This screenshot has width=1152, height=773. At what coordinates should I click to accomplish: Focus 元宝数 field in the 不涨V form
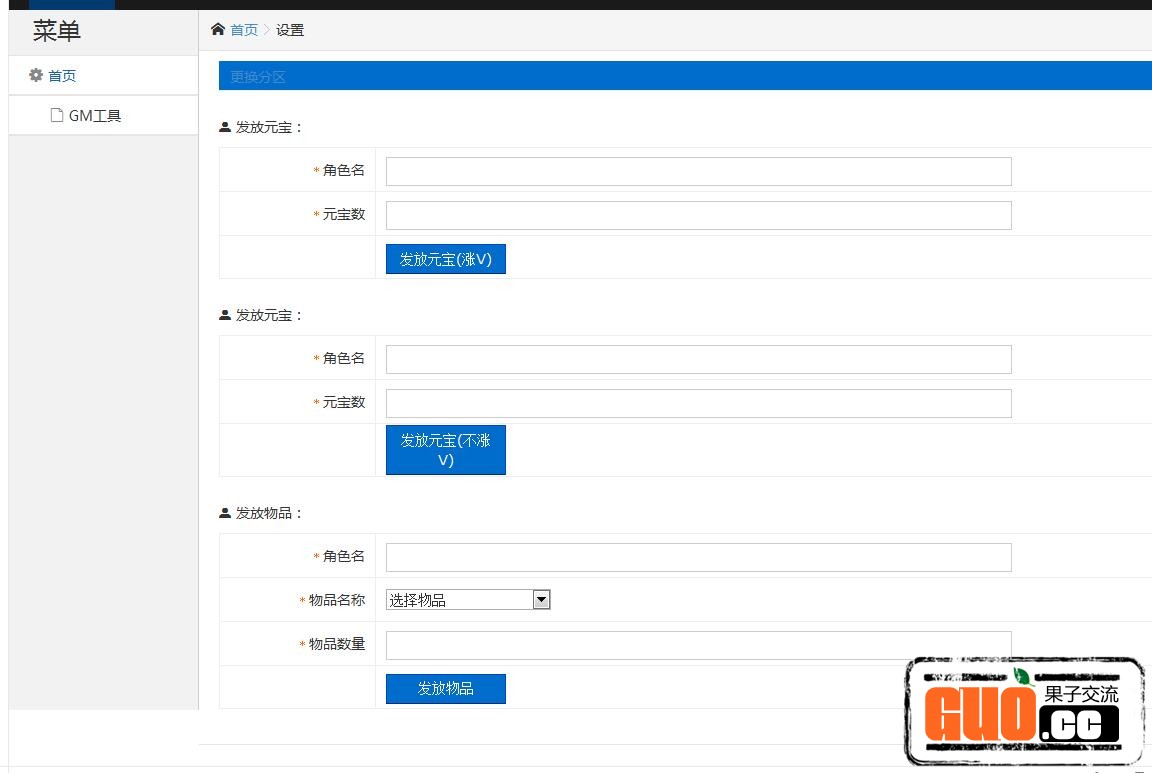[698, 403]
